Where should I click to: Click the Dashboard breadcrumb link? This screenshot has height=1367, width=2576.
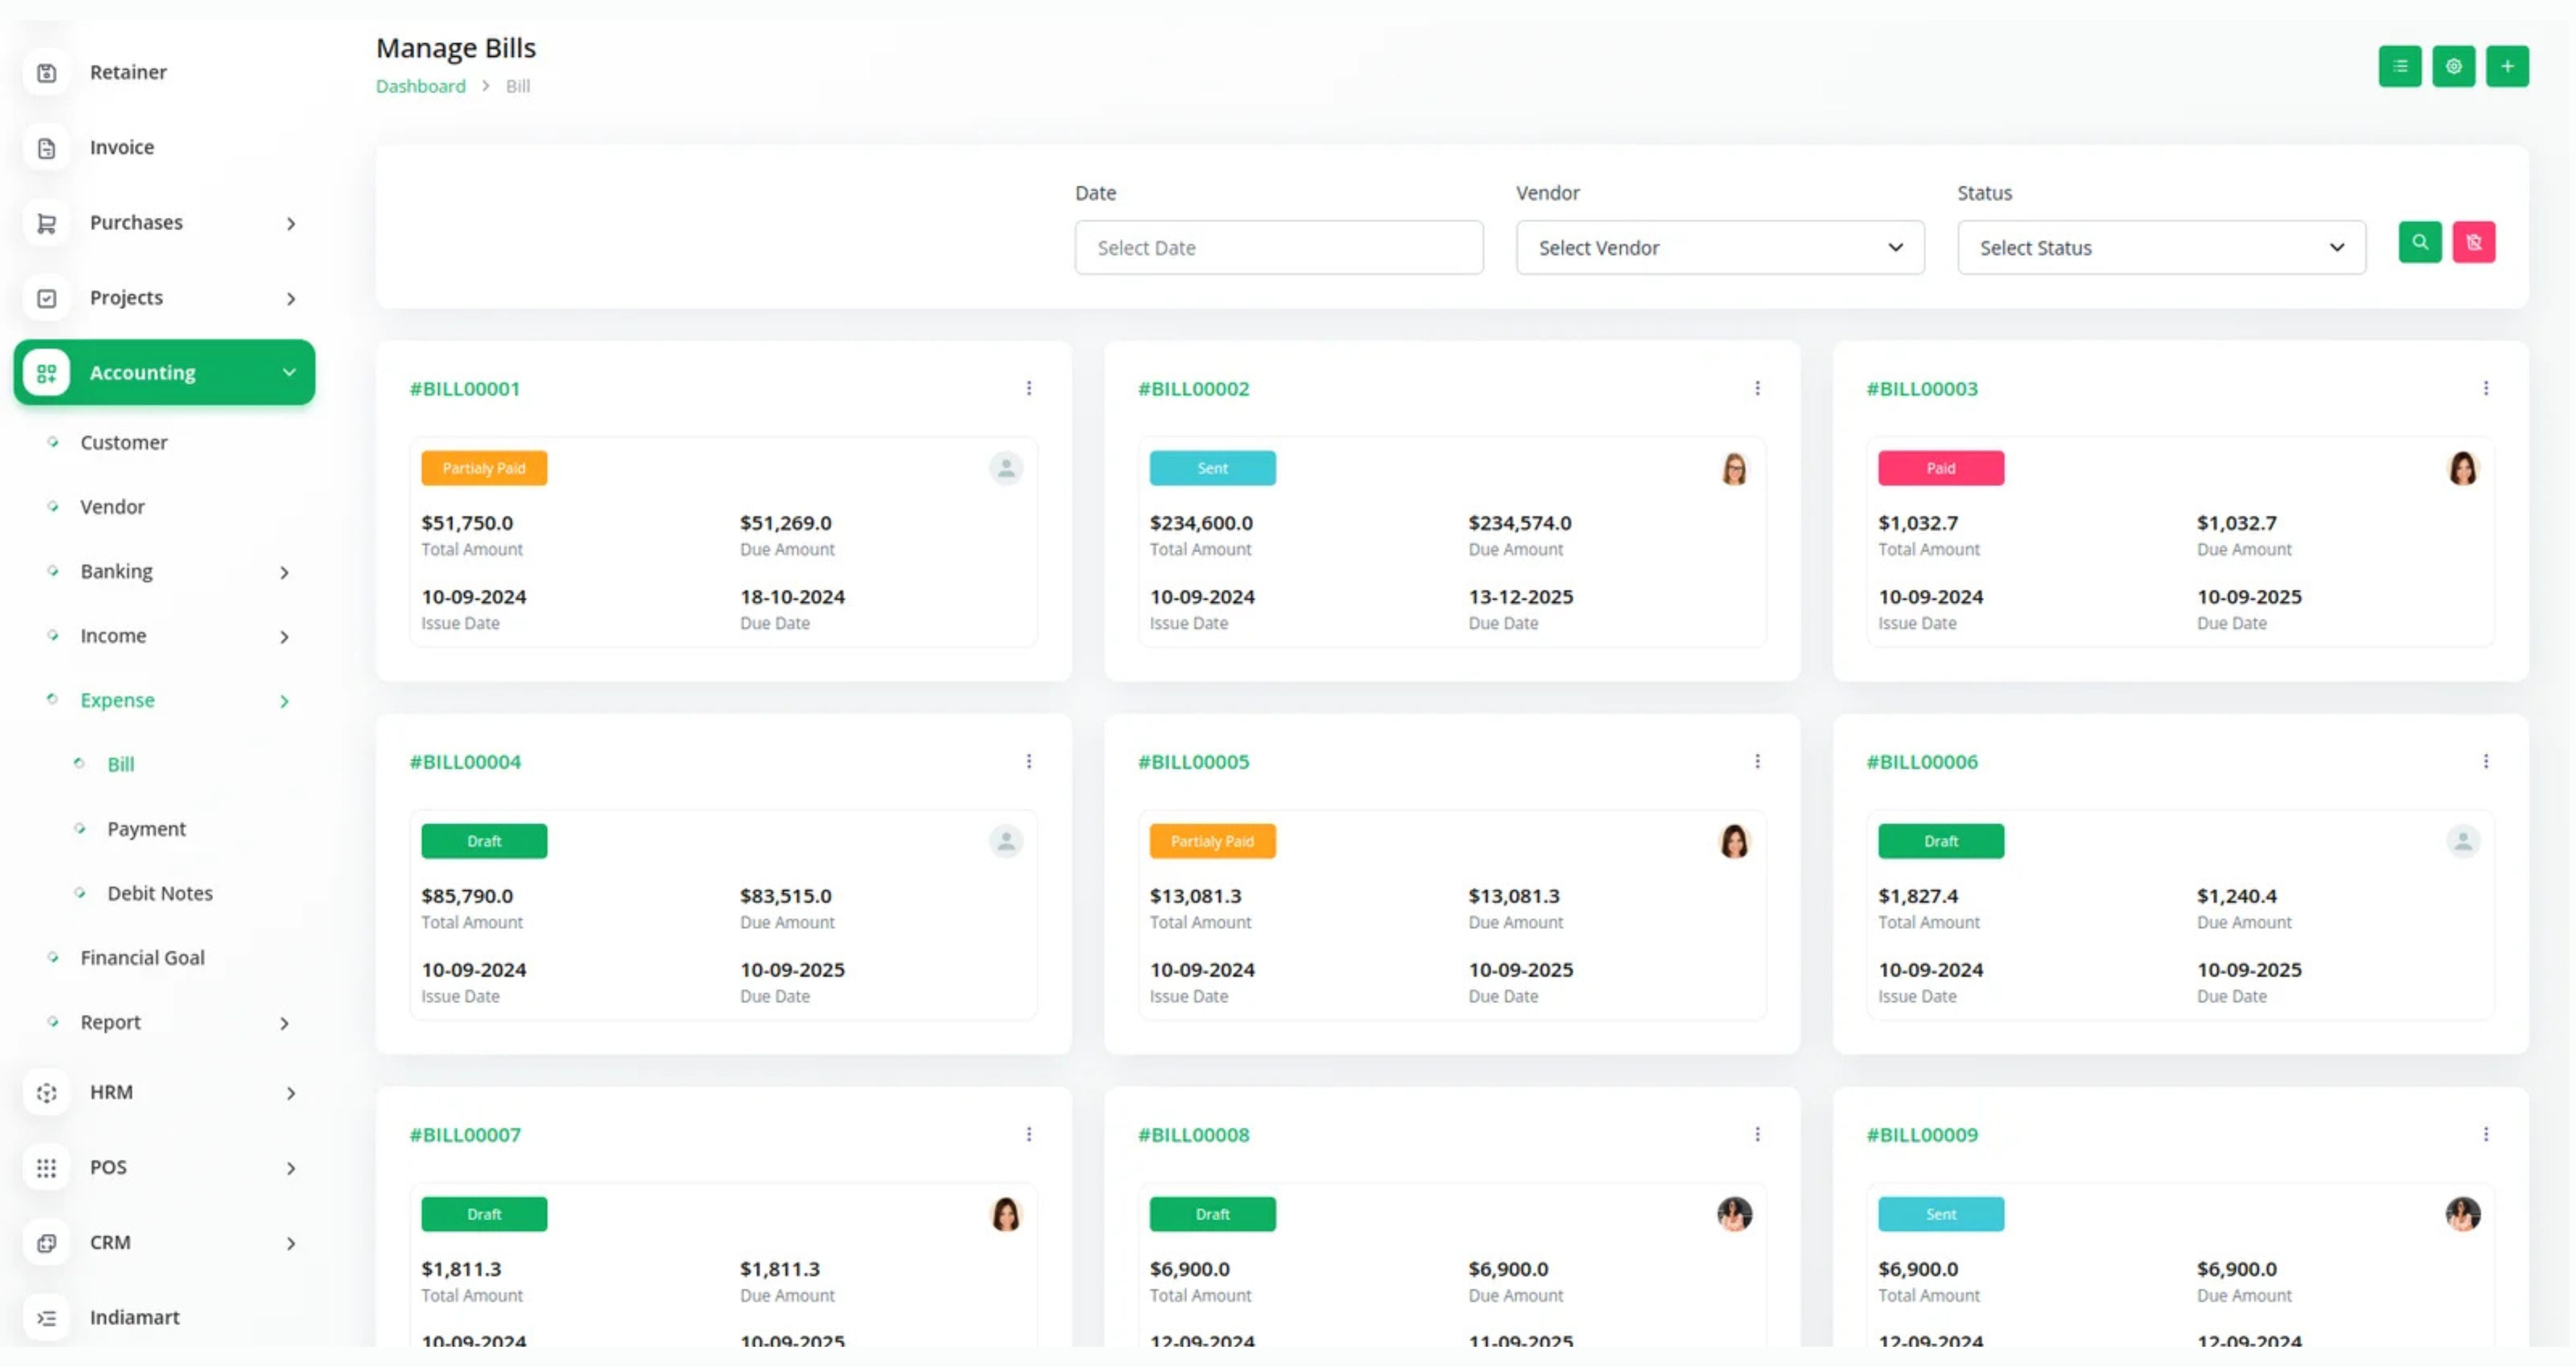point(420,86)
